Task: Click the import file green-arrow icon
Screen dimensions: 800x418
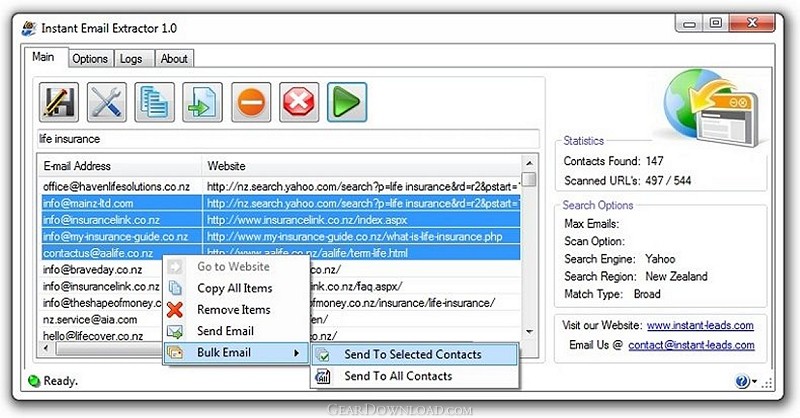Action: [x=203, y=102]
